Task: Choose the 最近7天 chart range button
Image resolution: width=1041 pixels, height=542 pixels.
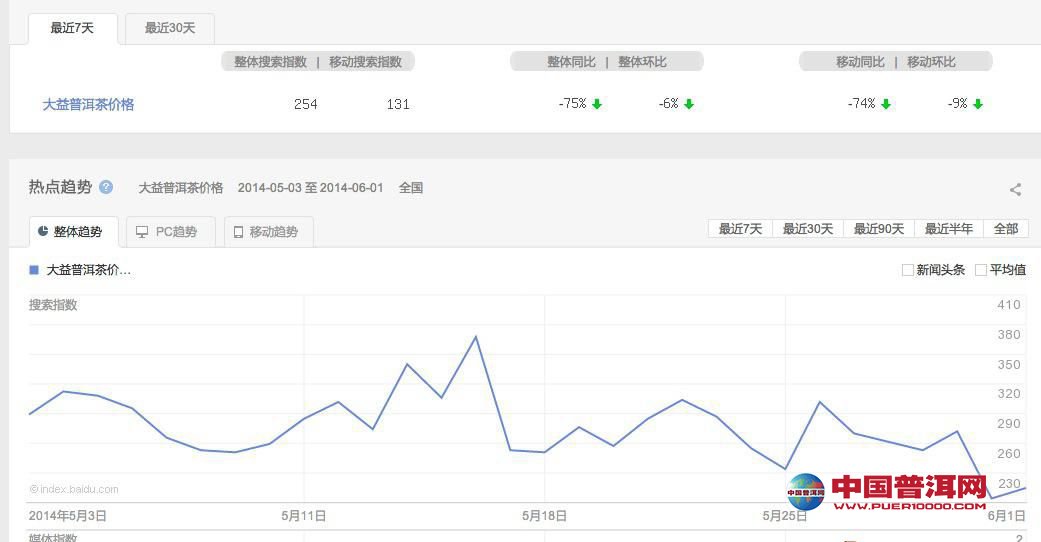Action: 740,229
